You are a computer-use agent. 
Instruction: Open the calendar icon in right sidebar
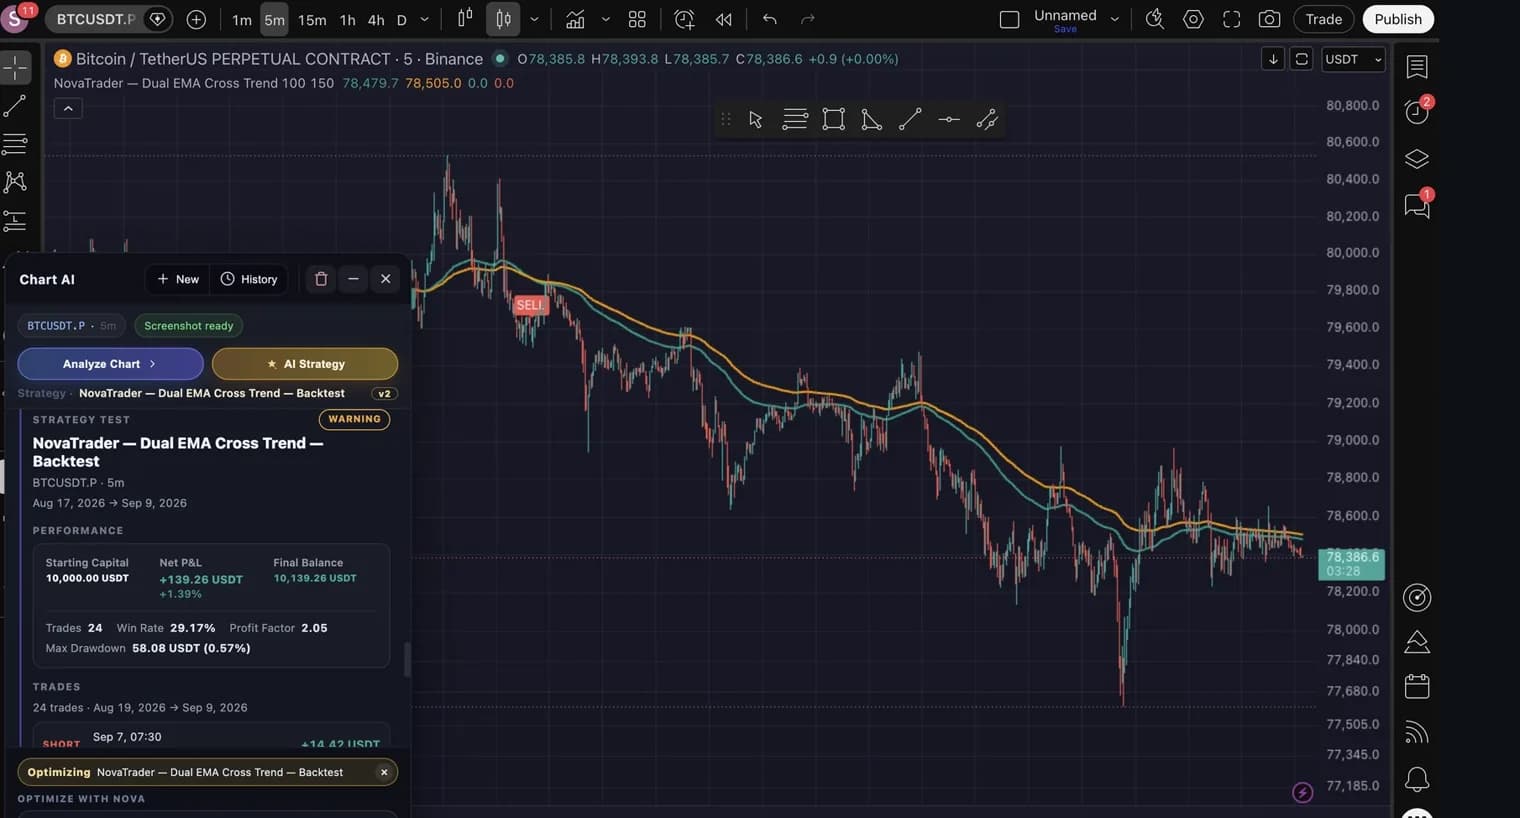[x=1417, y=686]
